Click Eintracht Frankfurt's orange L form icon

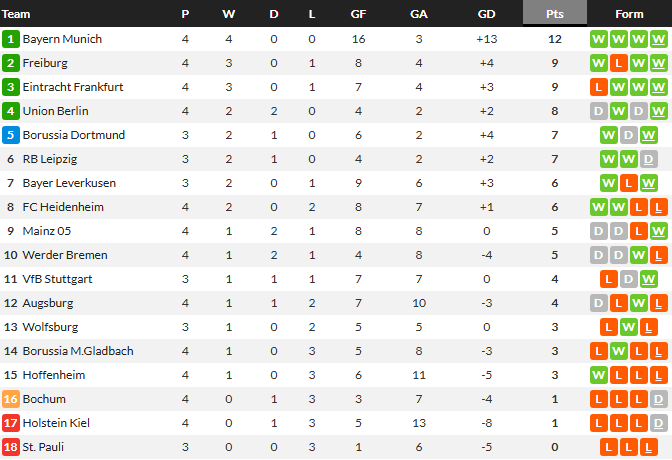[600, 87]
